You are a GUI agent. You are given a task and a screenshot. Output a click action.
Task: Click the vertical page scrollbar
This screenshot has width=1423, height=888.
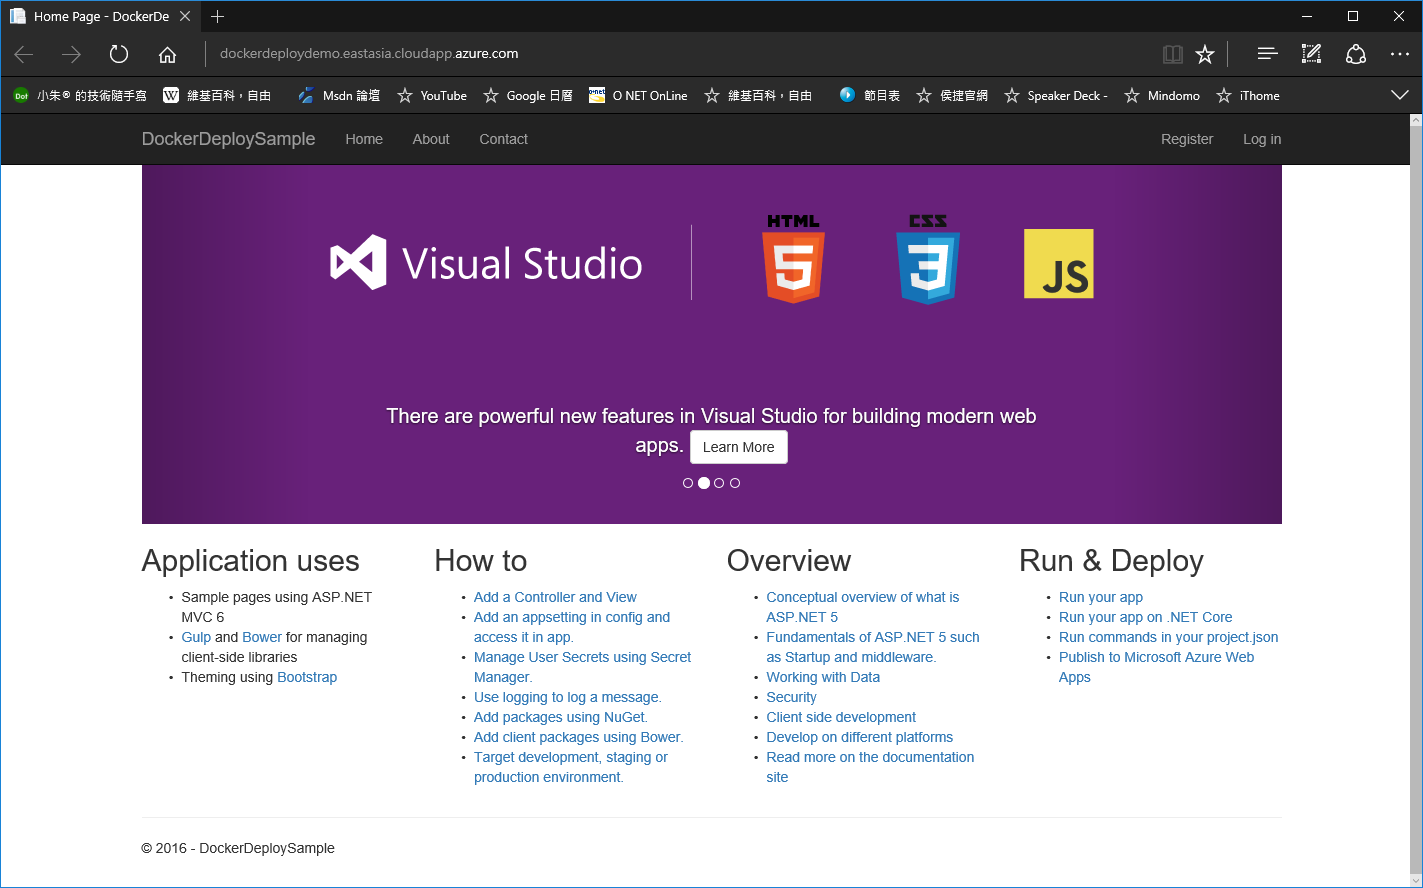[1416, 500]
